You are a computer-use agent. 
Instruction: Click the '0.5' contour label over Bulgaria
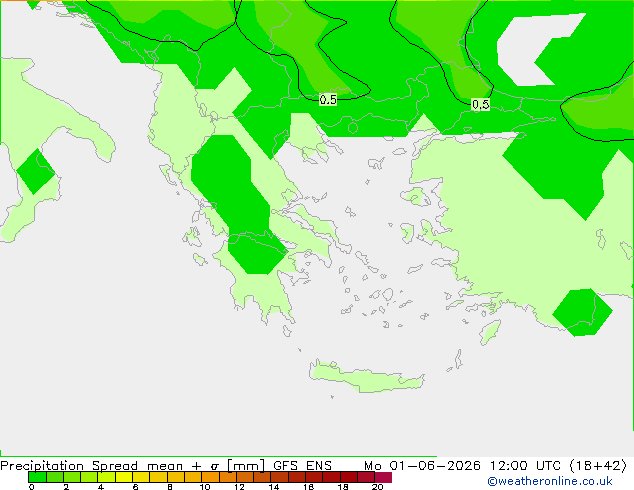328,99
